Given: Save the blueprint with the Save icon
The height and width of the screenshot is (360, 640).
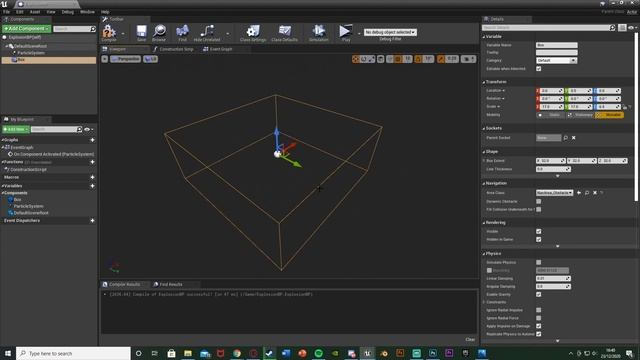Looking at the screenshot, I should 142,32.
